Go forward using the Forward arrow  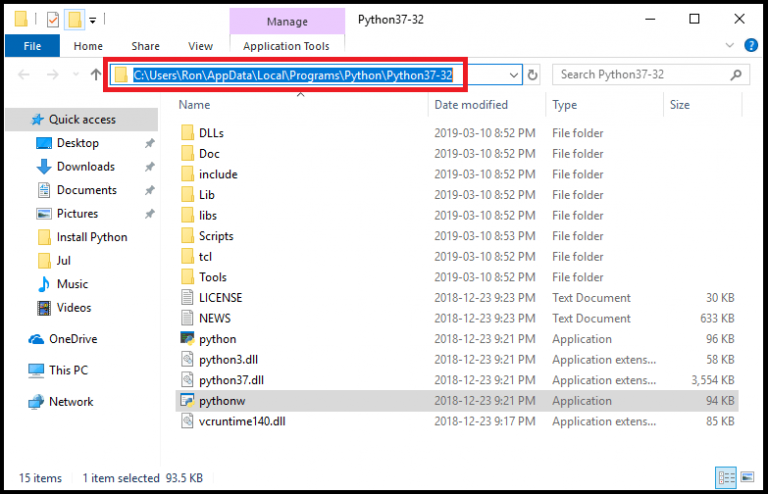(x=52, y=75)
